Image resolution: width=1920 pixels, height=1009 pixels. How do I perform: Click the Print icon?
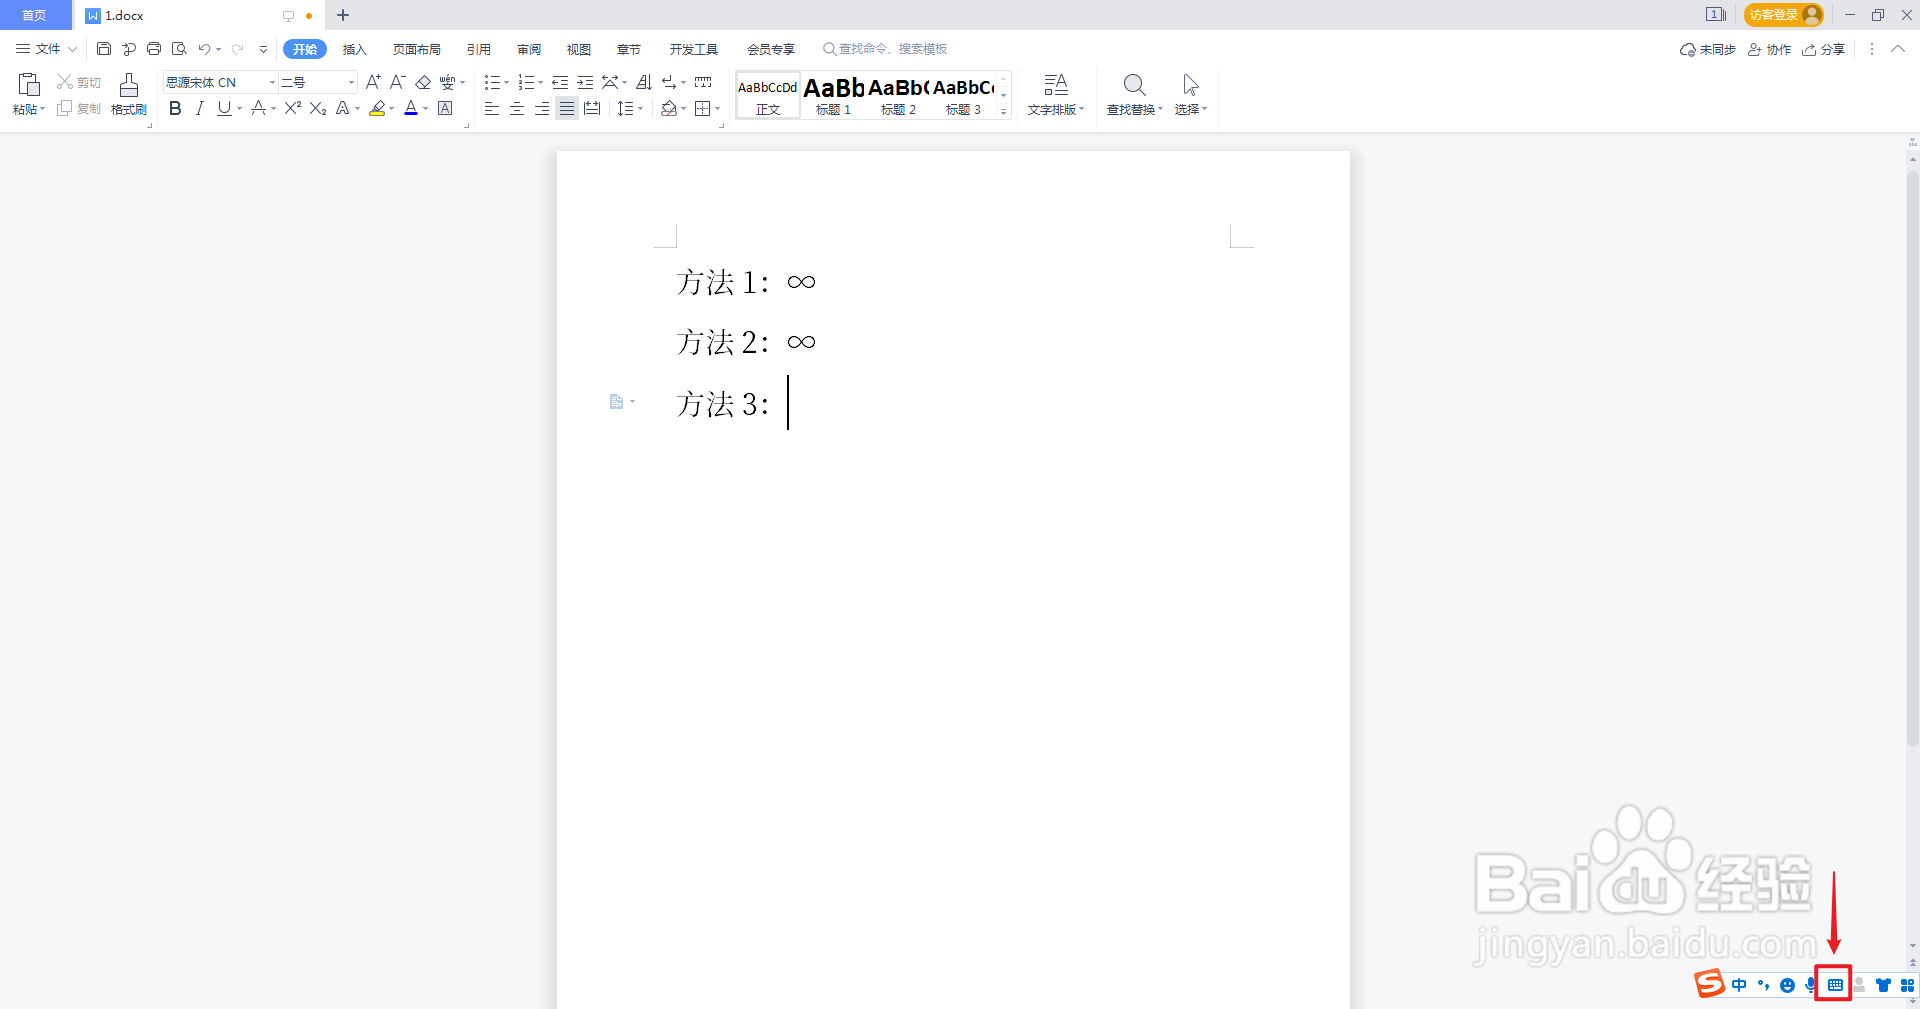point(154,49)
